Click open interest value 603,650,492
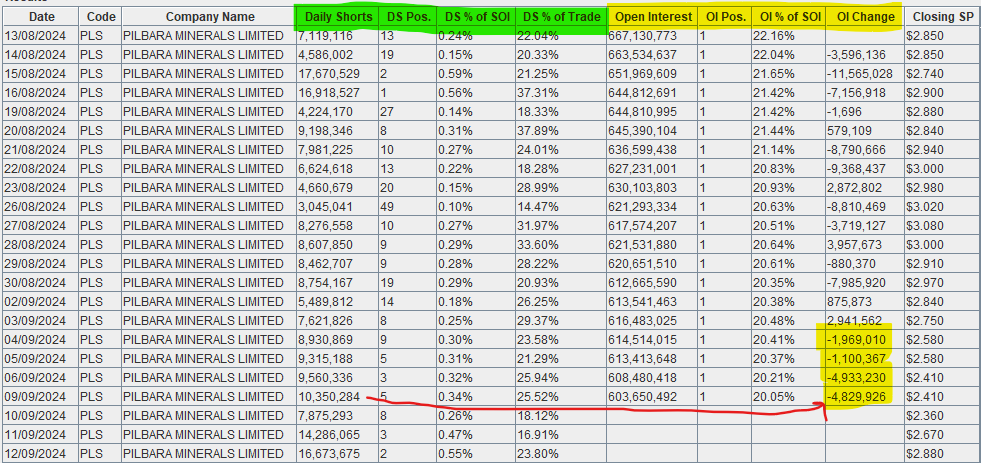 tap(643, 397)
